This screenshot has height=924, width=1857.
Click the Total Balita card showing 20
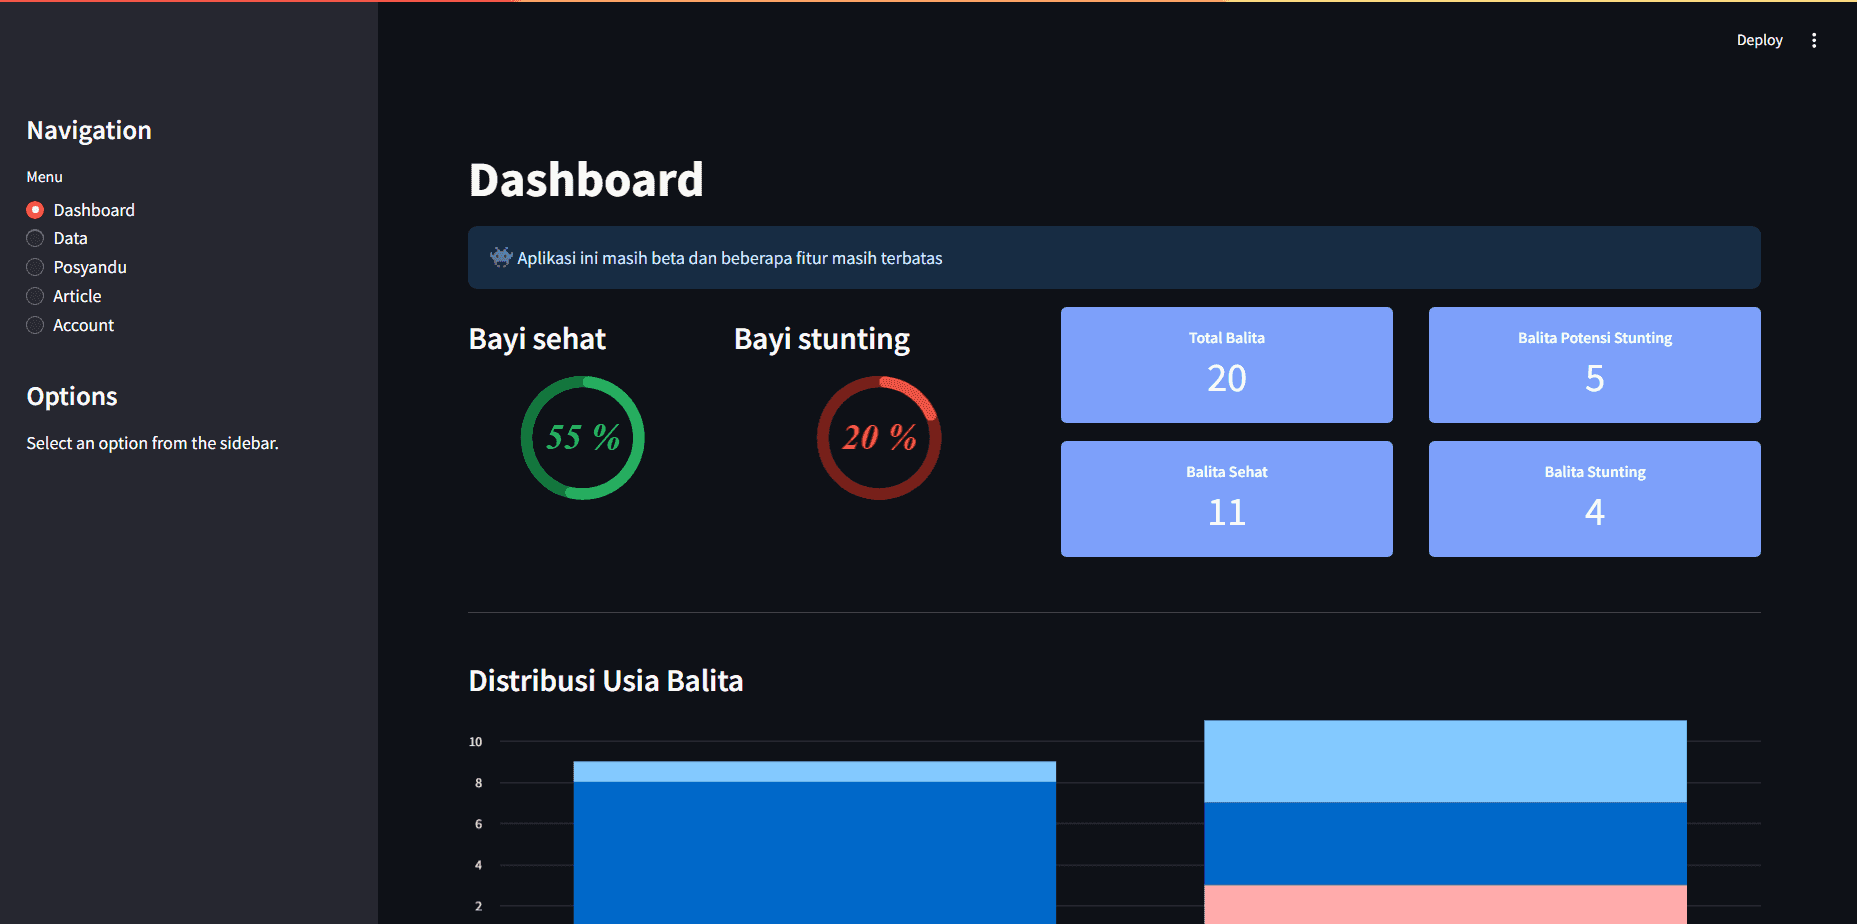(x=1226, y=365)
